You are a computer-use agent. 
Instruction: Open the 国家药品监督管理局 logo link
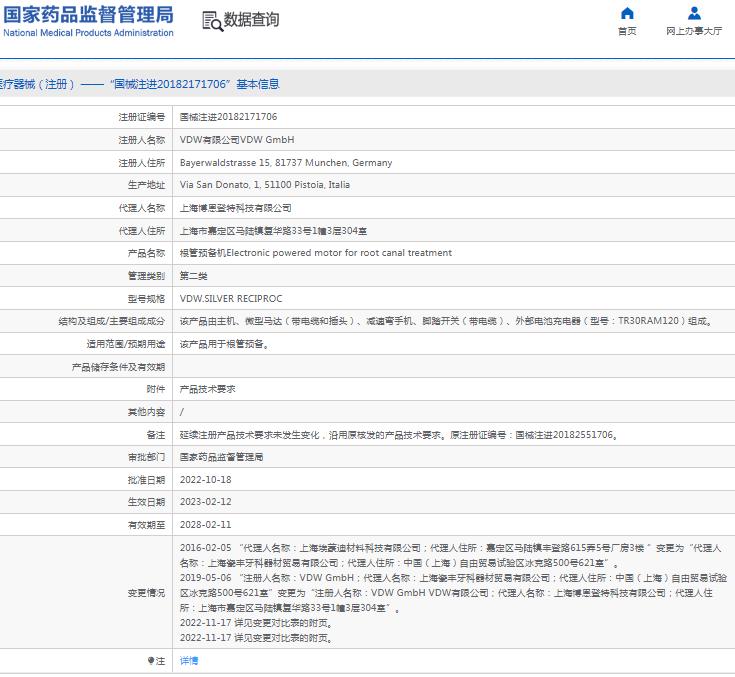click(x=88, y=21)
